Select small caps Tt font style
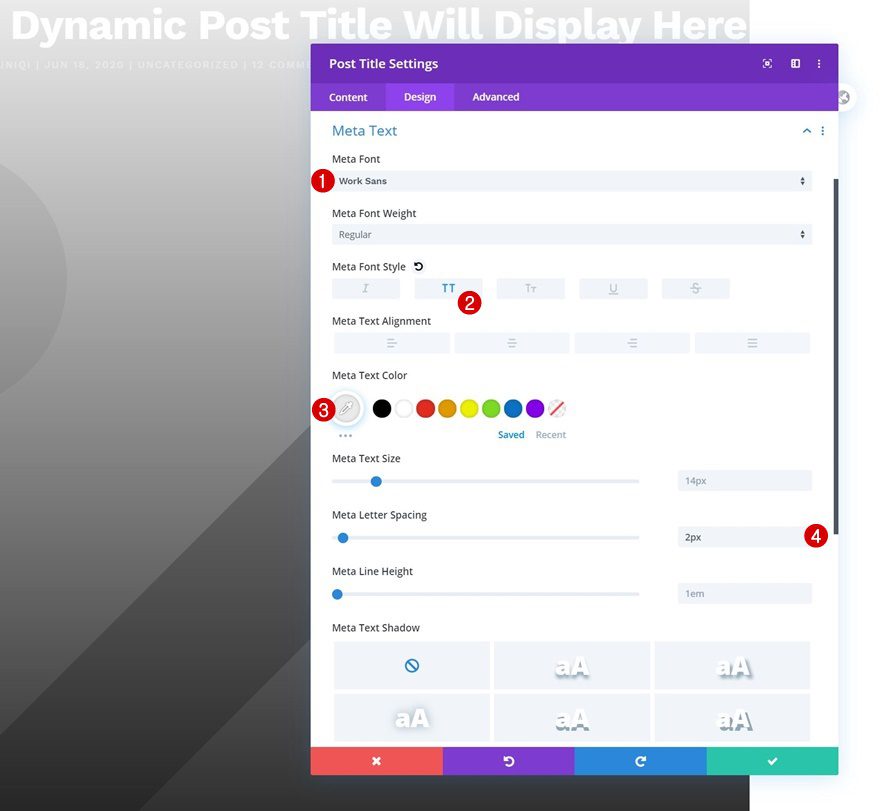The height and width of the screenshot is (811, 880). 530,287
